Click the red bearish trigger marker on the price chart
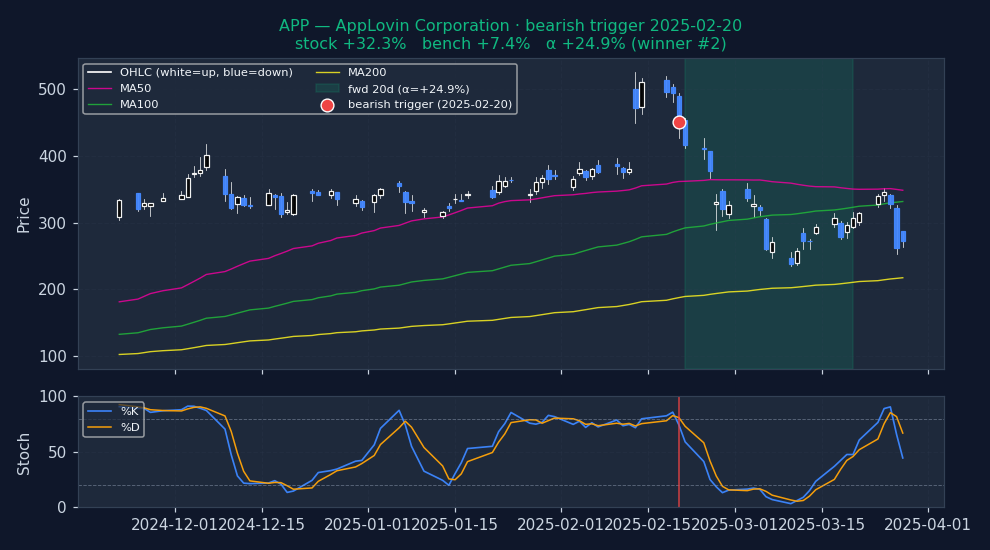The height and width of the screenshot is (550, 990). pyautogui.click(x=679, y=122)
